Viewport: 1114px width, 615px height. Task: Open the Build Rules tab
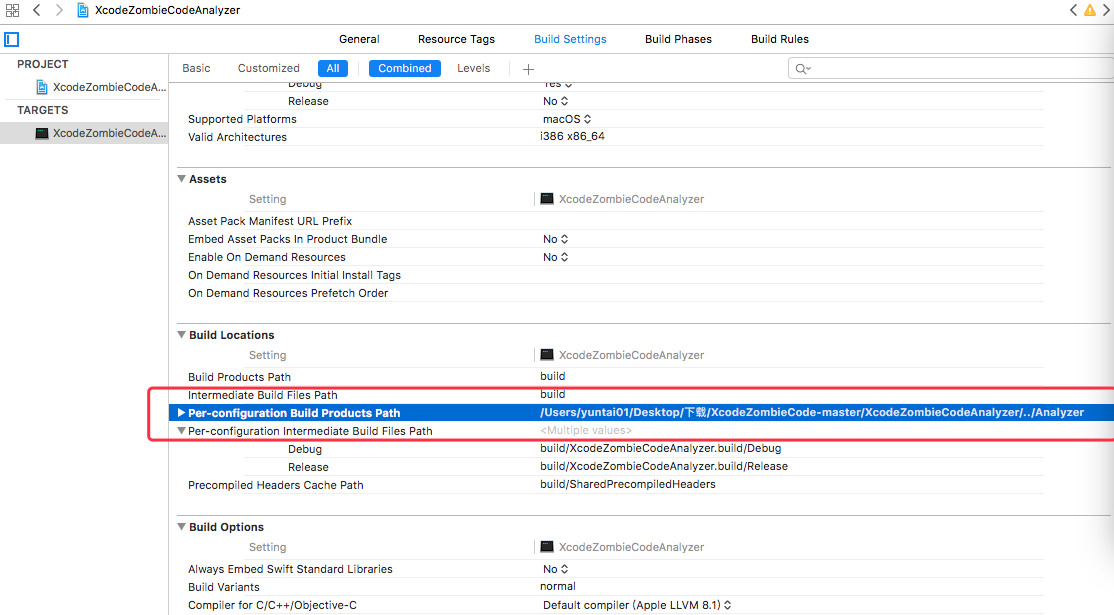coord(779,39)
